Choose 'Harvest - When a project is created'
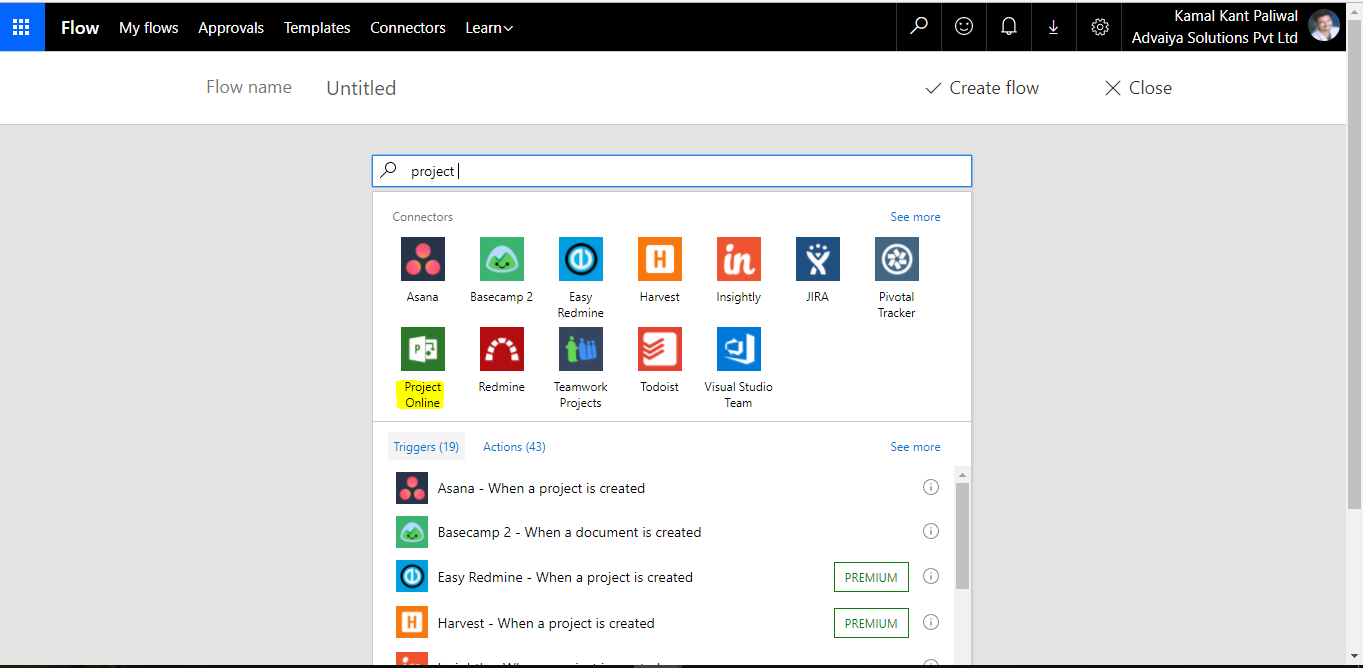The width and height of the screenshot is (1363, 668). [546, 623]
